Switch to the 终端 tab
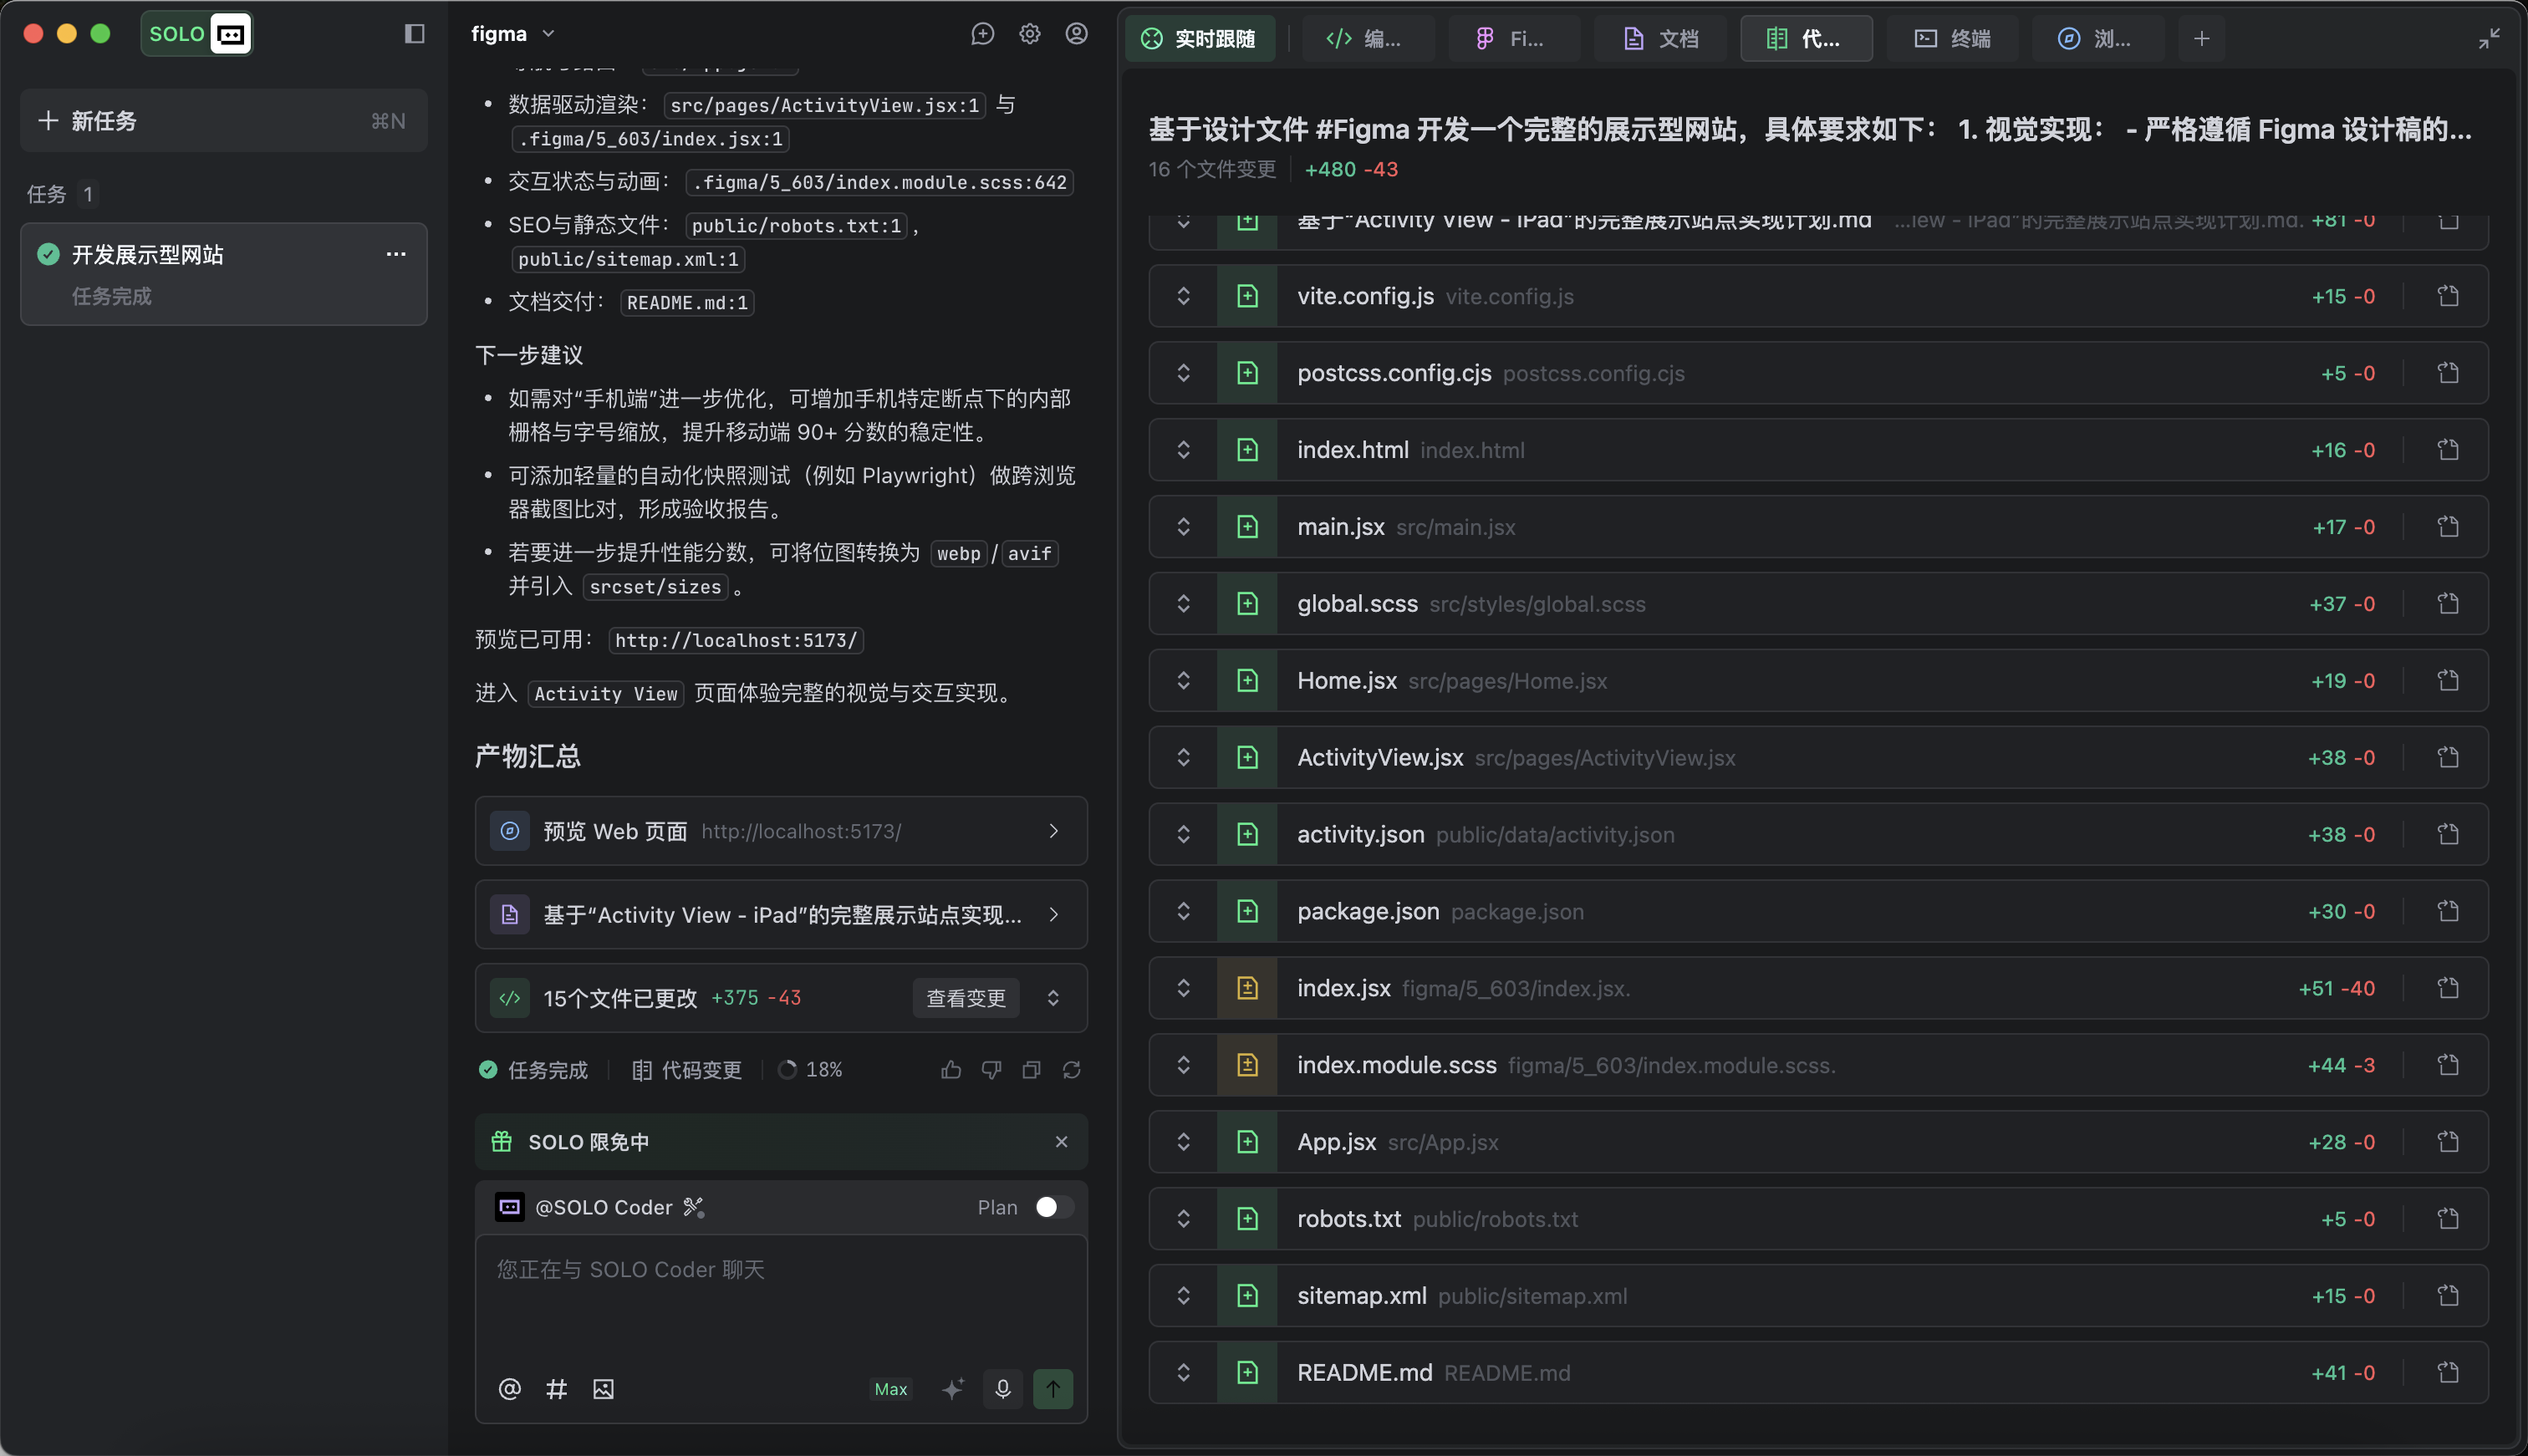This screenshot has width=2528, height=1456. [1951, 39]
